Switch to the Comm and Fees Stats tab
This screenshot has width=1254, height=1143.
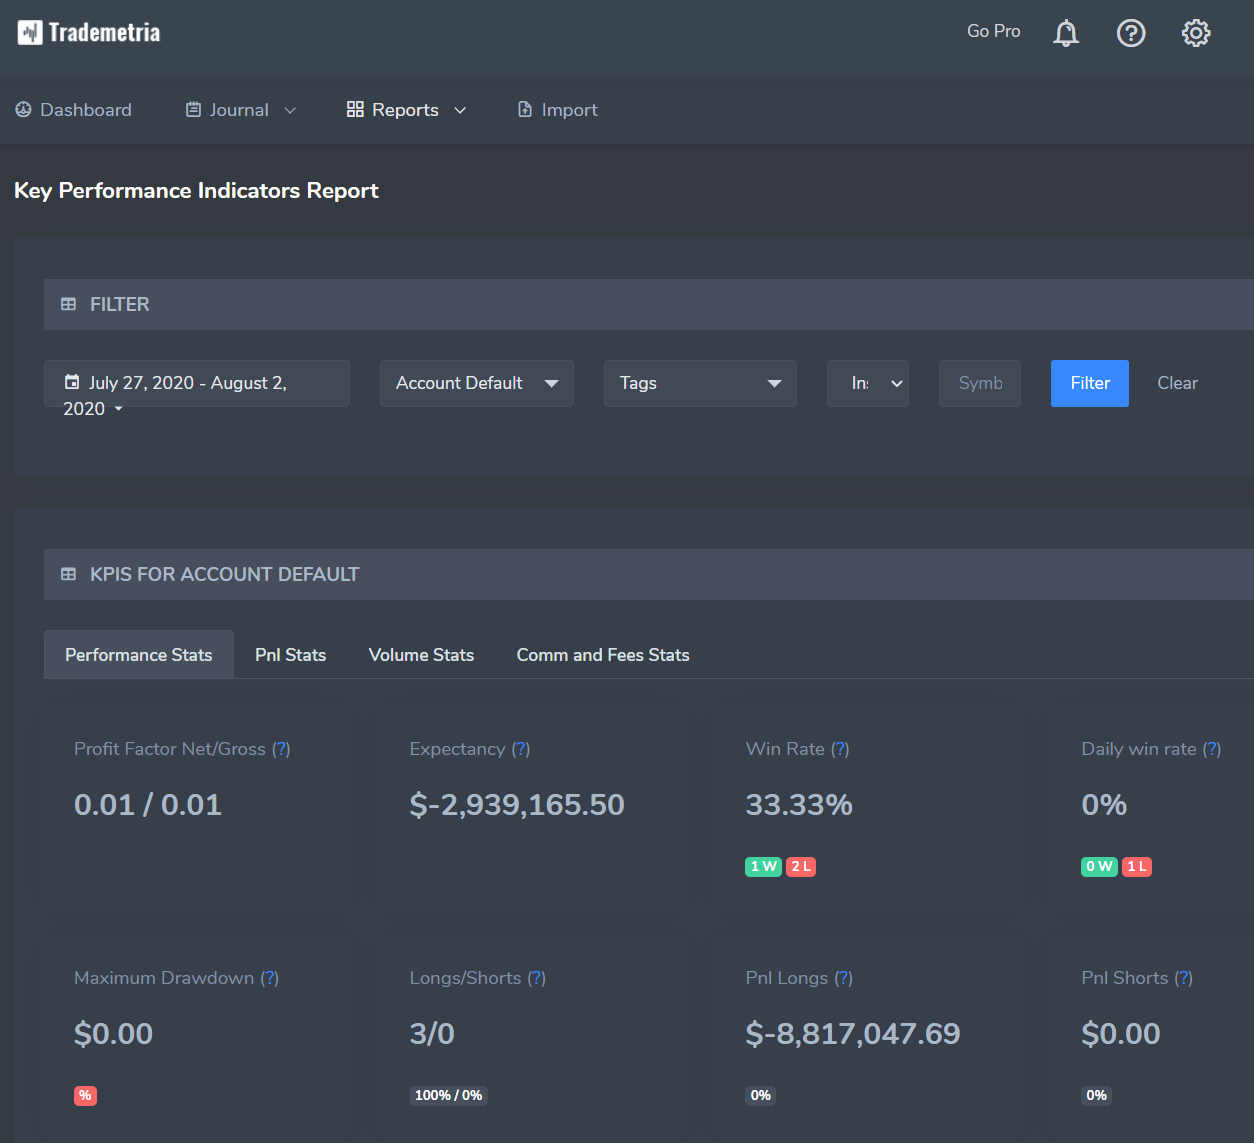click(603, 655)
